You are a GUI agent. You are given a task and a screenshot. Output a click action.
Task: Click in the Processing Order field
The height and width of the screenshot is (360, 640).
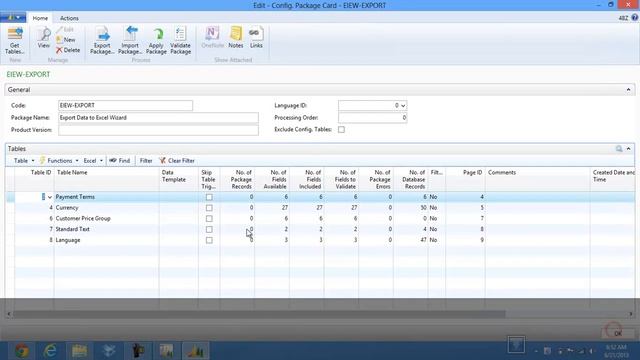tap(372, 118)
